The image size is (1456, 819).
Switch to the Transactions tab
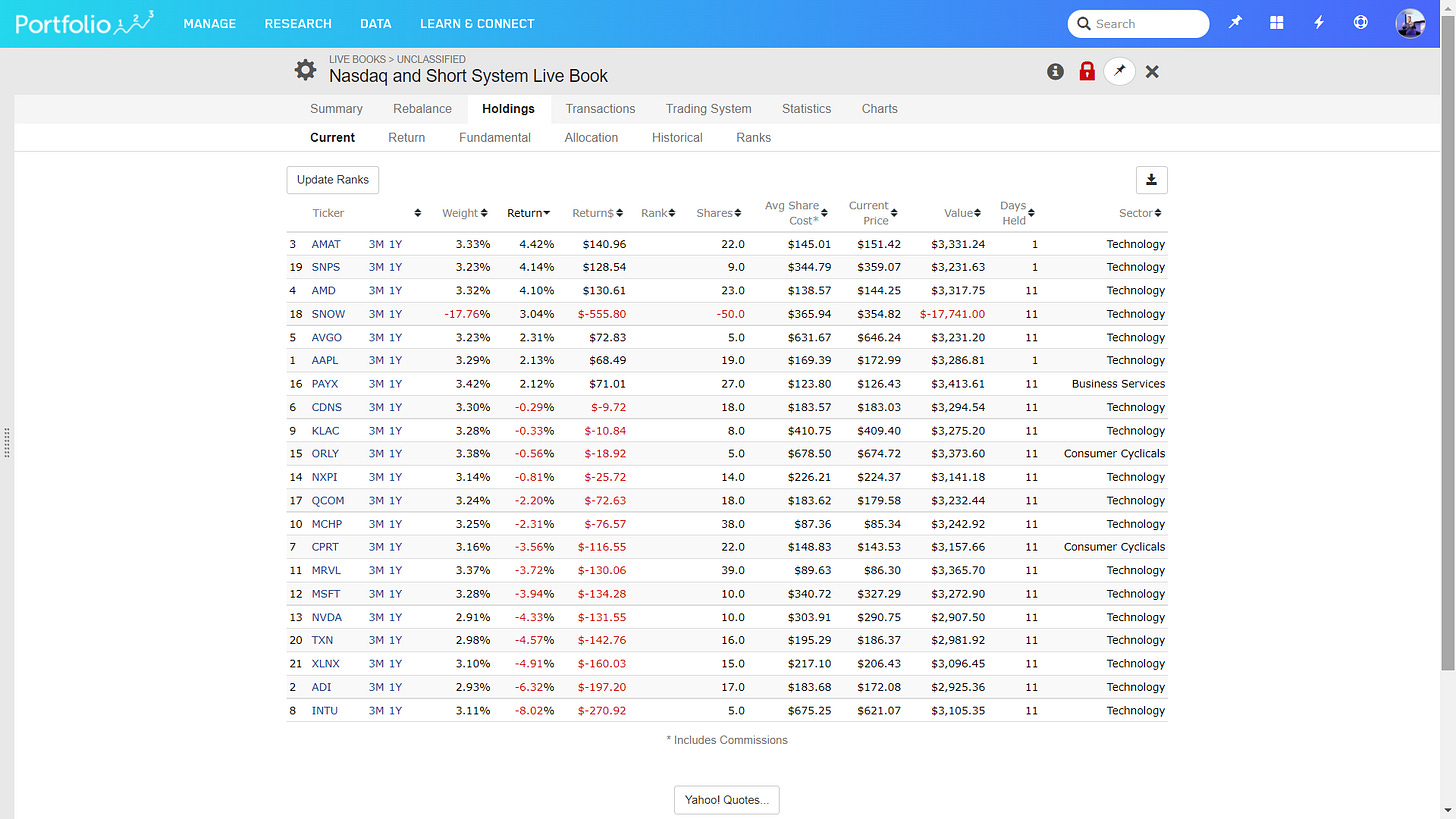point(600,109)
